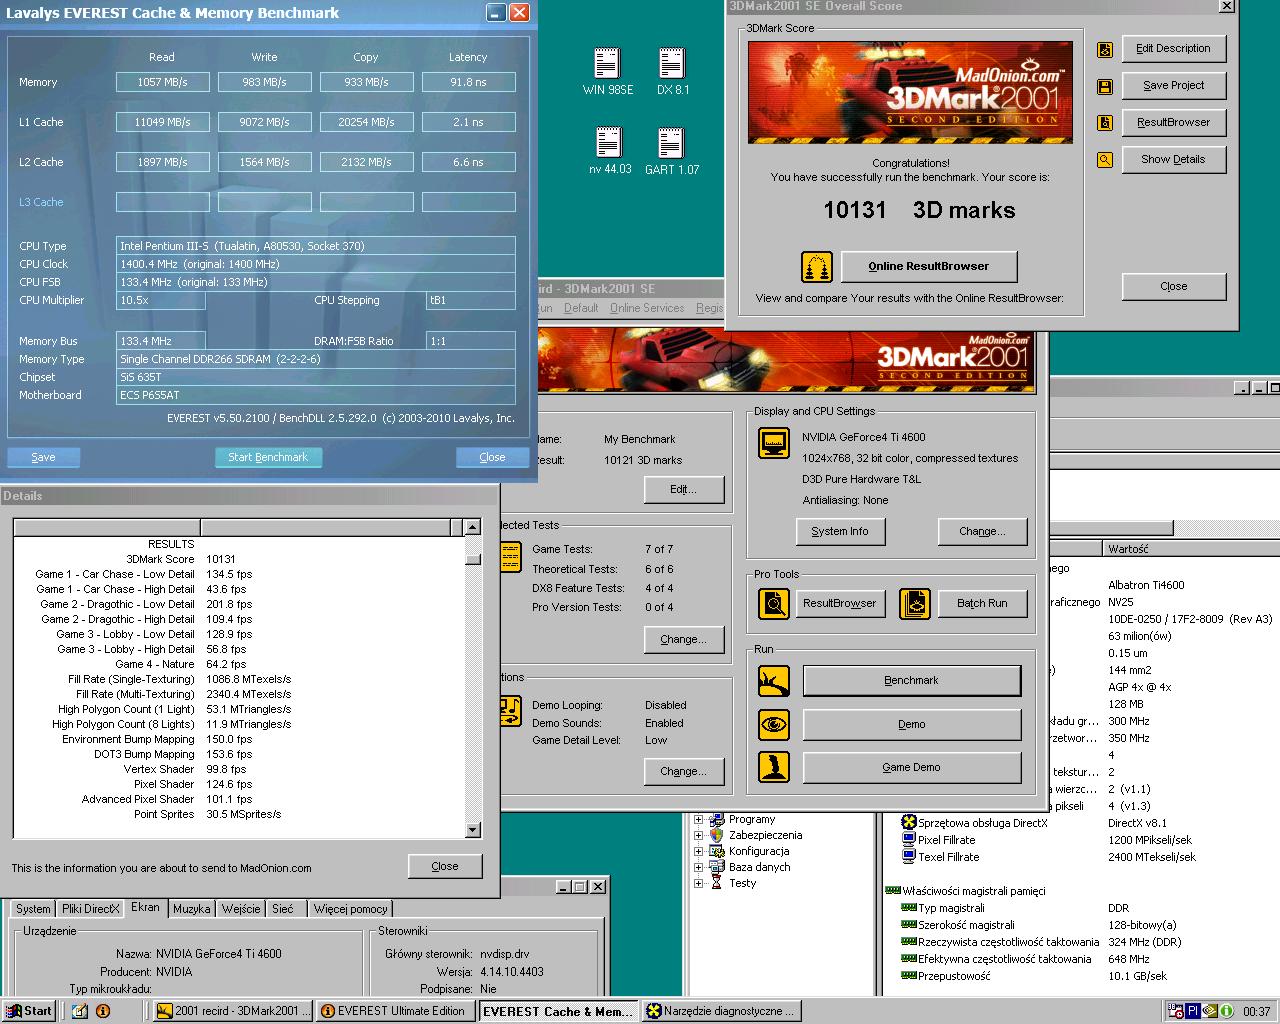Click the Show Details magnifier icon
Screen dimensions: 1280x1024
click(1105, 160)
